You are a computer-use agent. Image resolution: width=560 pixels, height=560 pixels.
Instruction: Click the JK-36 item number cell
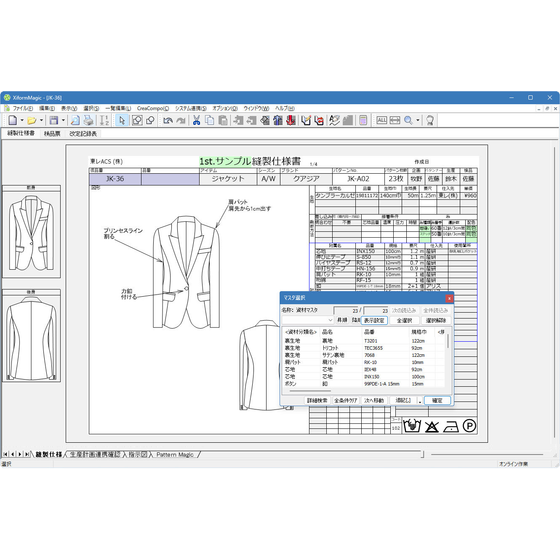click(115, 179)
